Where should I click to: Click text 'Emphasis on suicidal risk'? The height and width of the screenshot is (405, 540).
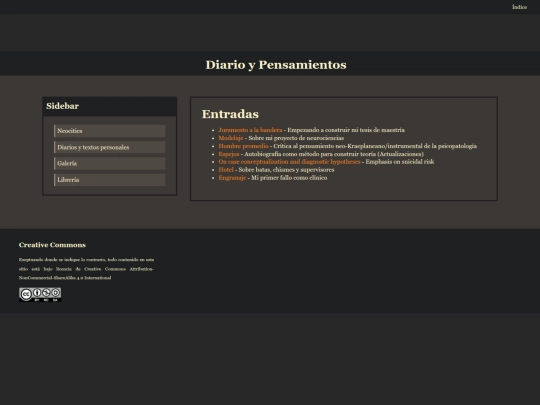tap(400, 162)
